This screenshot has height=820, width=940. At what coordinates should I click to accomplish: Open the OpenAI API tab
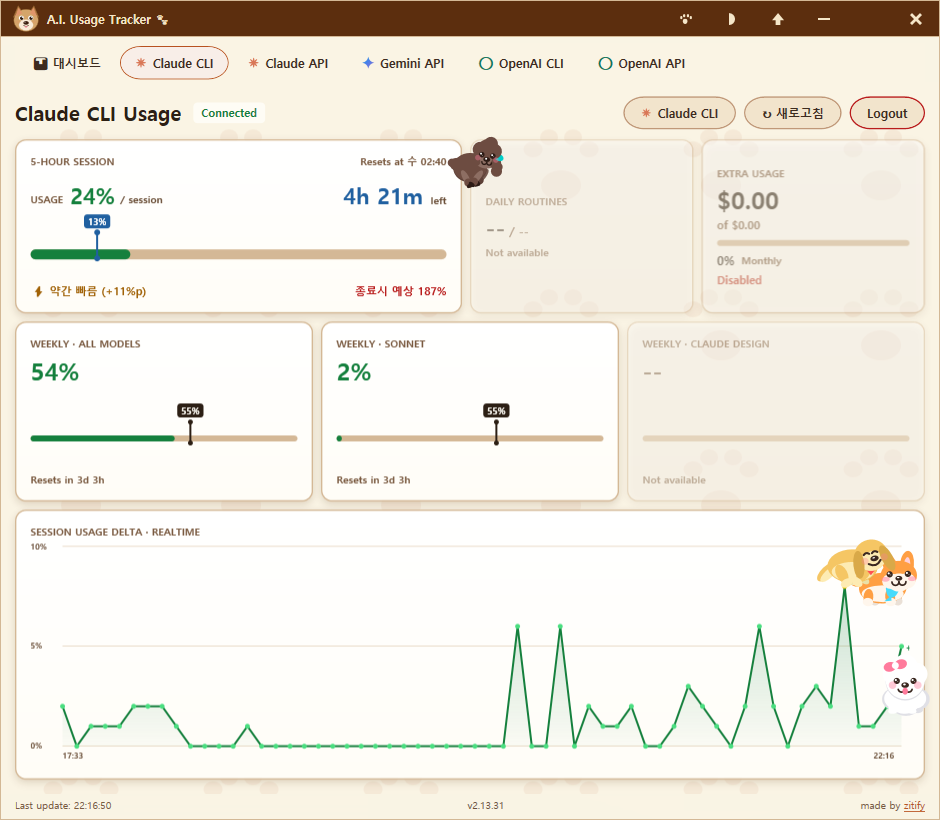click(642, 63)
